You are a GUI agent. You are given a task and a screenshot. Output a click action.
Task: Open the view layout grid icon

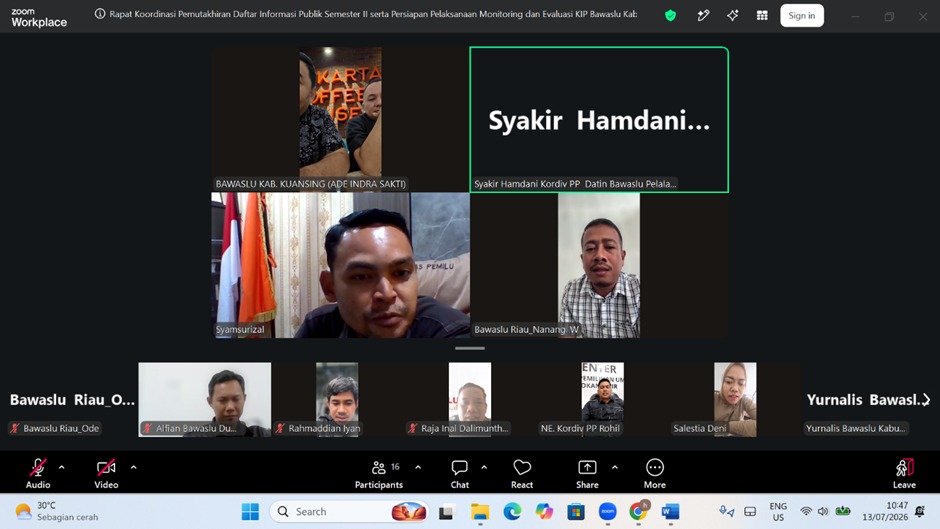point(762,16)
